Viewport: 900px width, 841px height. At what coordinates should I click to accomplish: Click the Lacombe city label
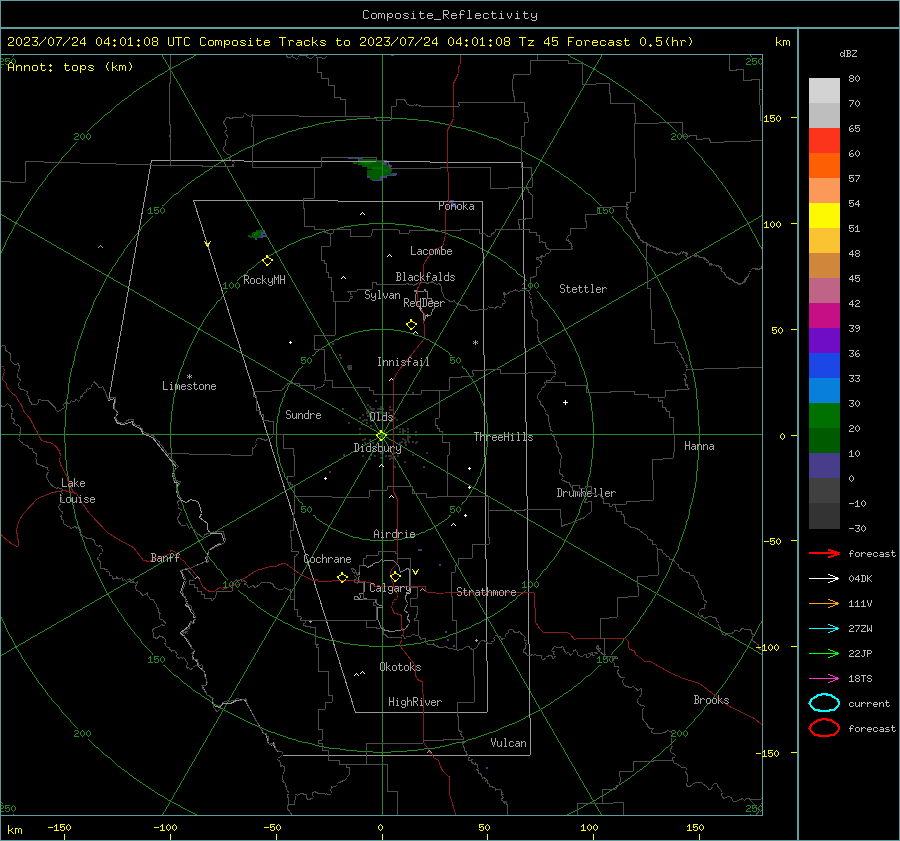pyautogui.click(x=431, y=251)
